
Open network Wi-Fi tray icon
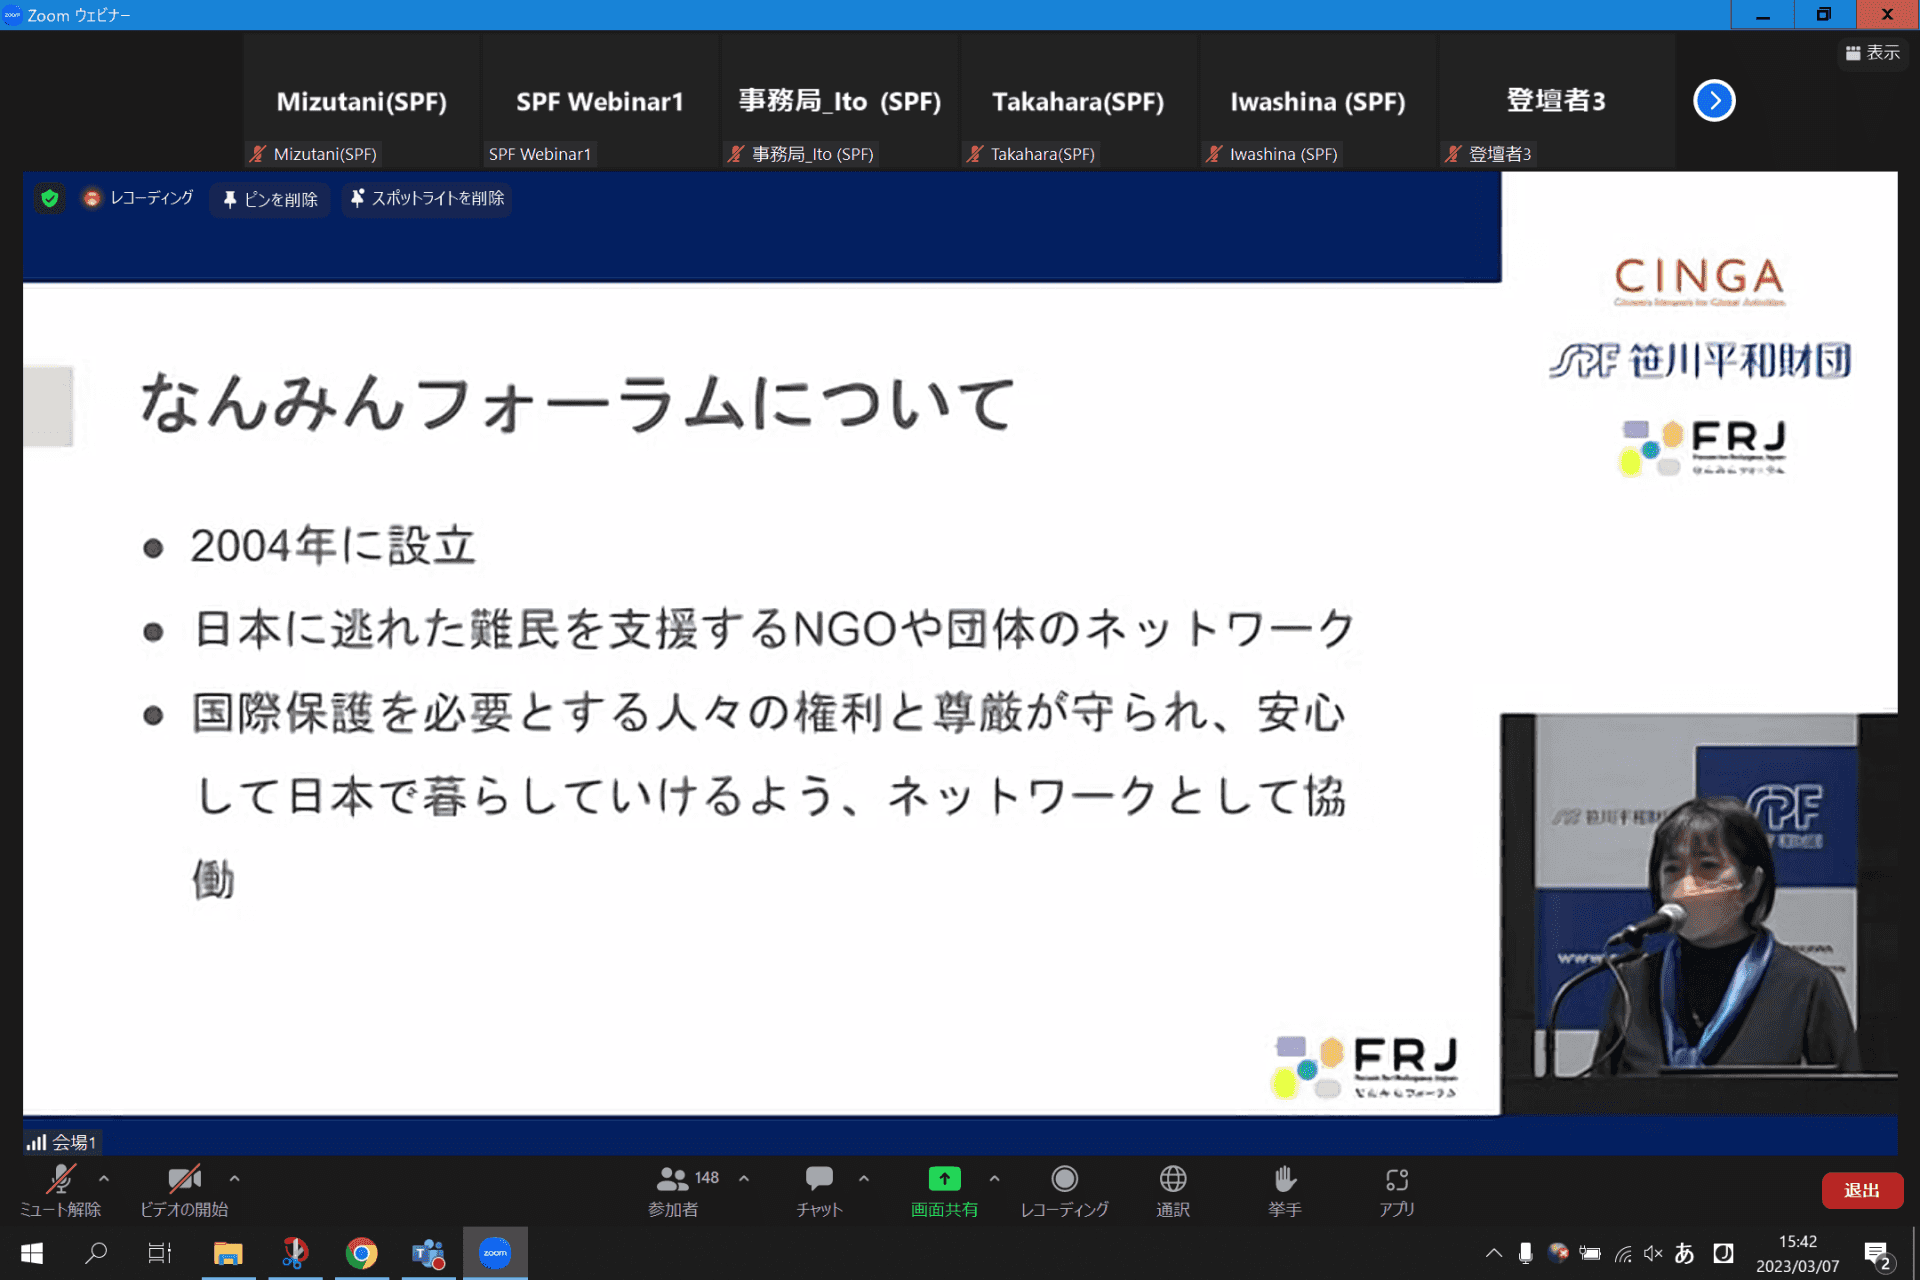[1623, 1253]
